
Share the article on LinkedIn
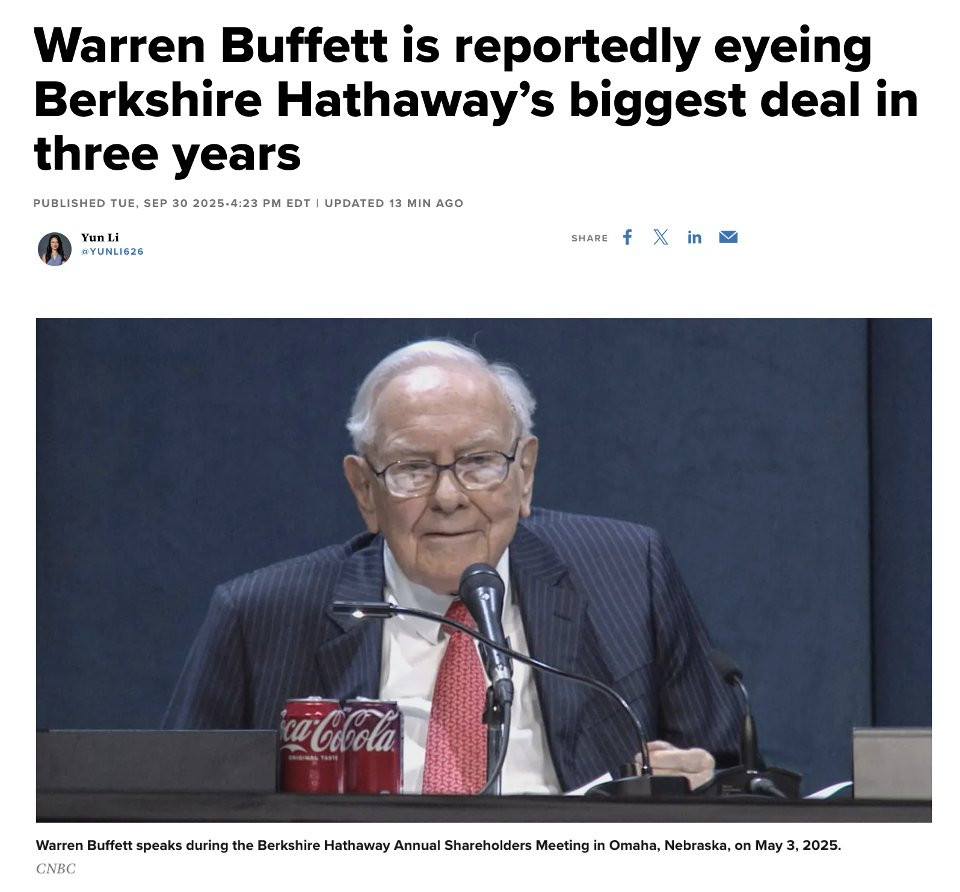pos(694,237)
